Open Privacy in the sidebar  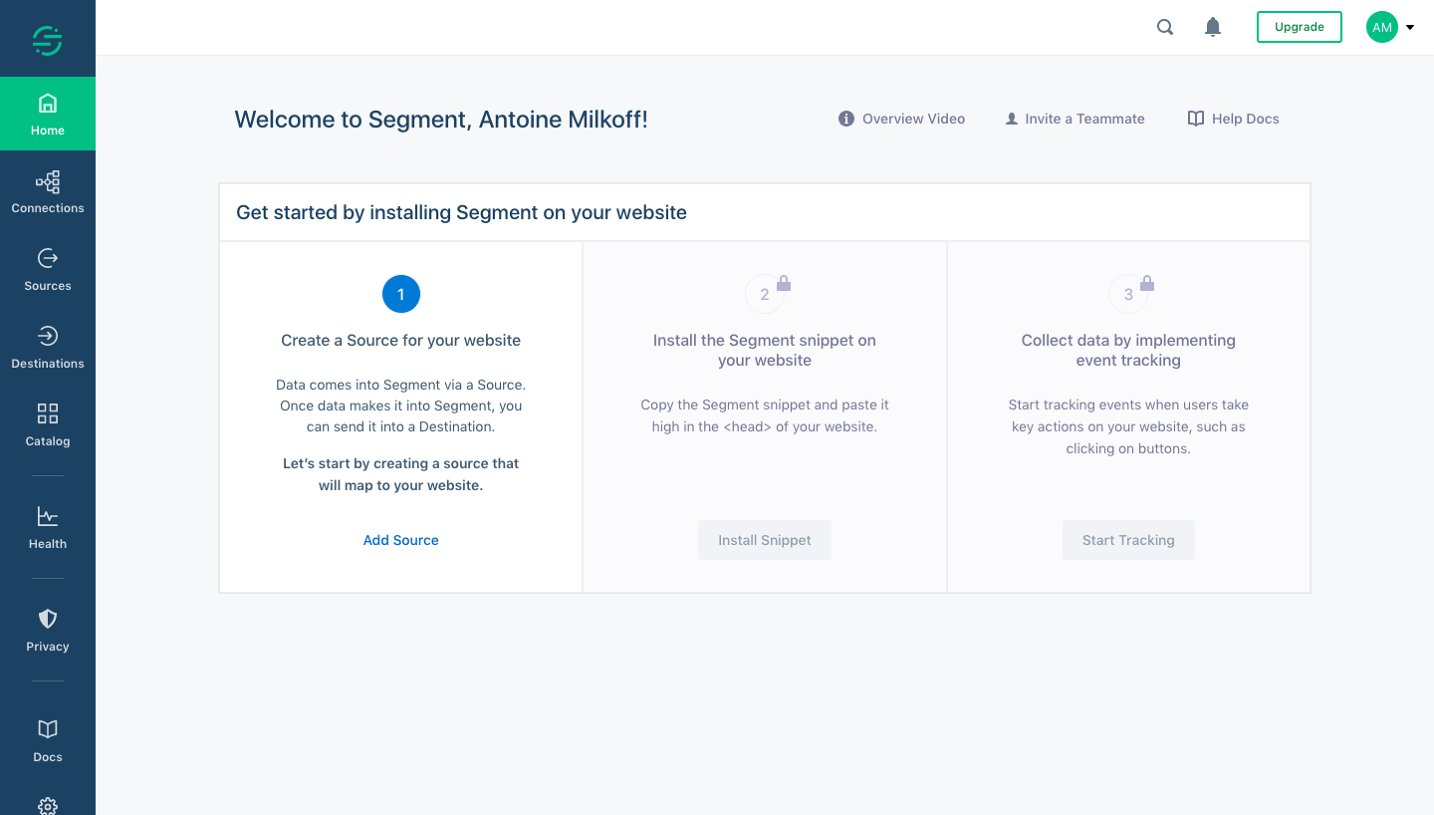(x=47, y=631)
